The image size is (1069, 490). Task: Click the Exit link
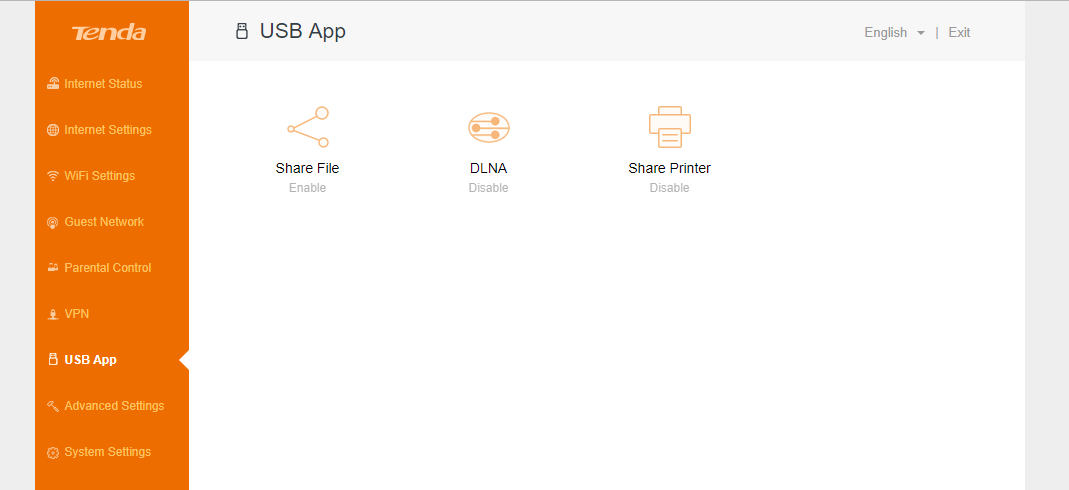pyautogui.click(x=959, y=33)
